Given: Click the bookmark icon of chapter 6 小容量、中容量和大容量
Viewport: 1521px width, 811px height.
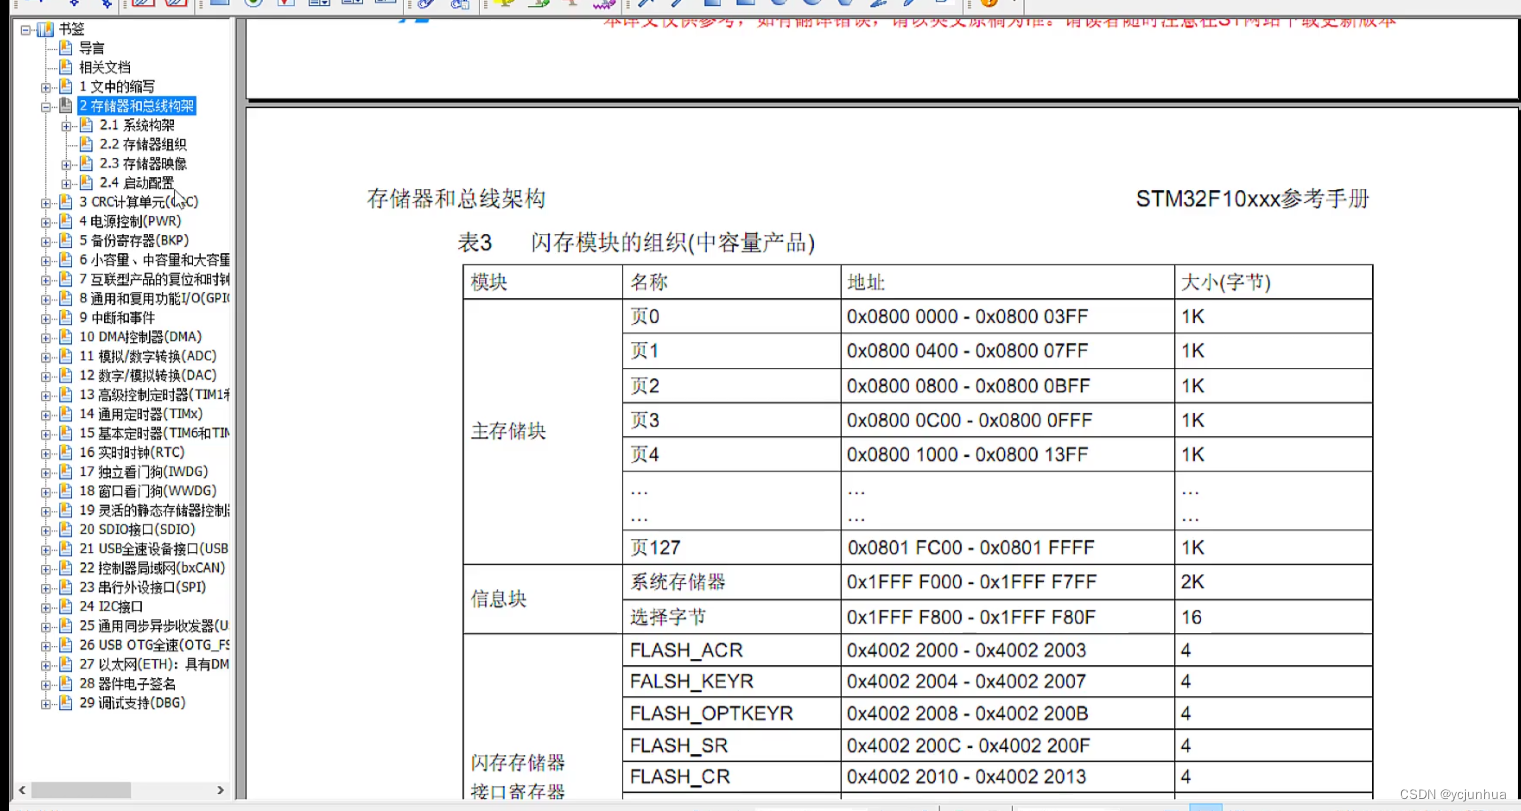Looking at the screenshot, I should 66,260.
